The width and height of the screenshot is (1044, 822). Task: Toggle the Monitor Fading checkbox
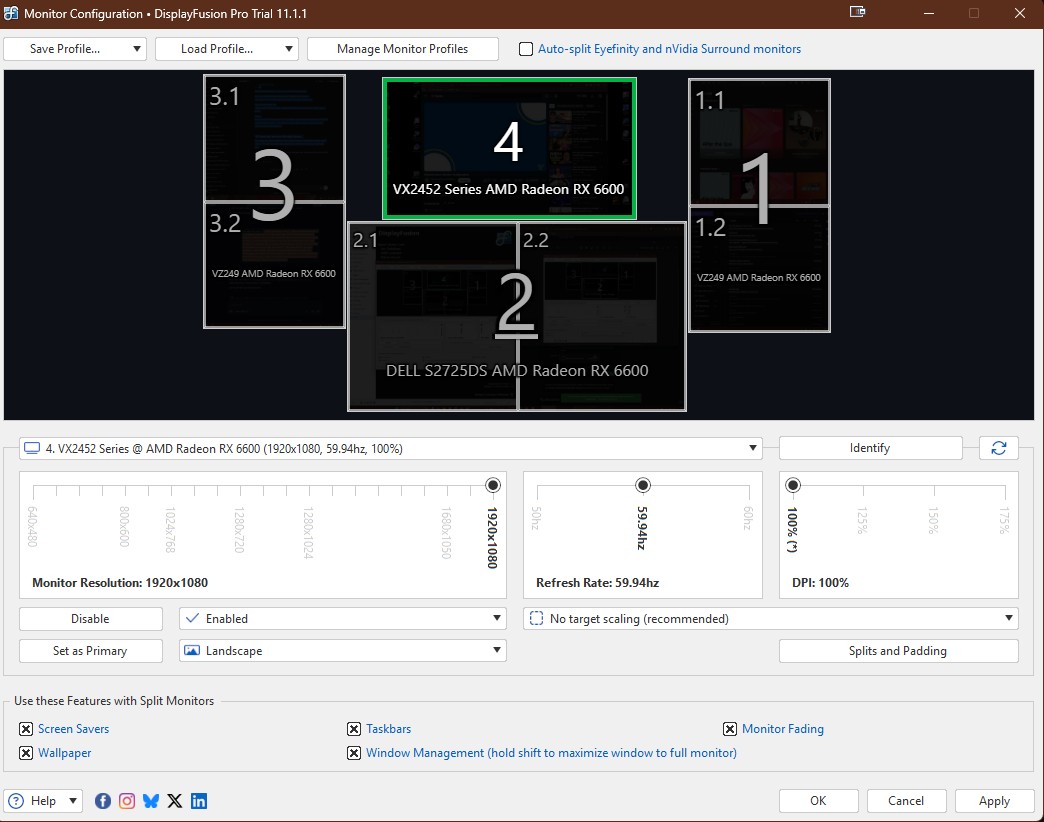tap(730, 729)
